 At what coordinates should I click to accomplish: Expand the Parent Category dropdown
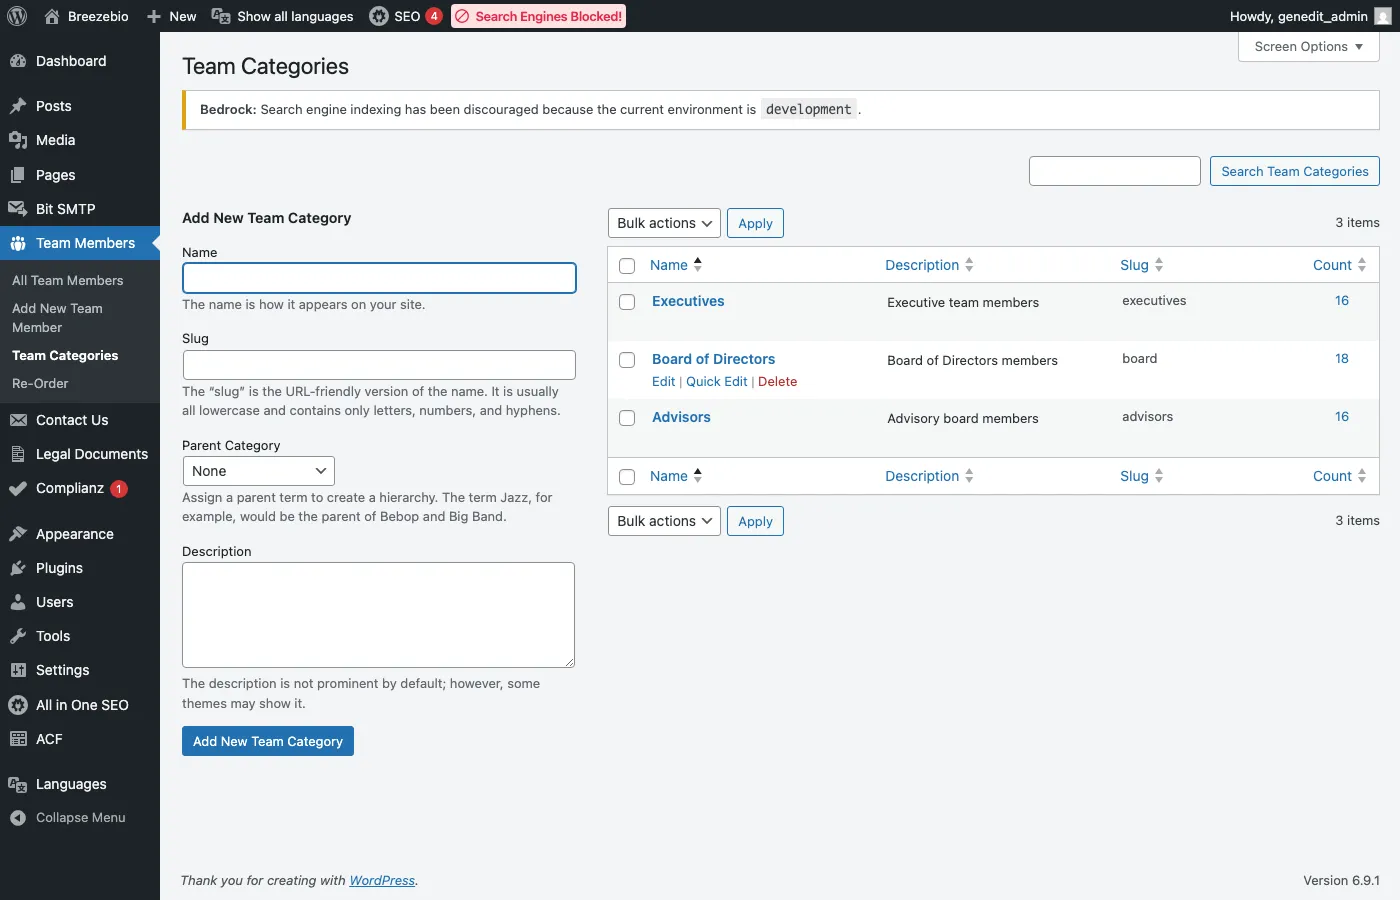(258, 471)
